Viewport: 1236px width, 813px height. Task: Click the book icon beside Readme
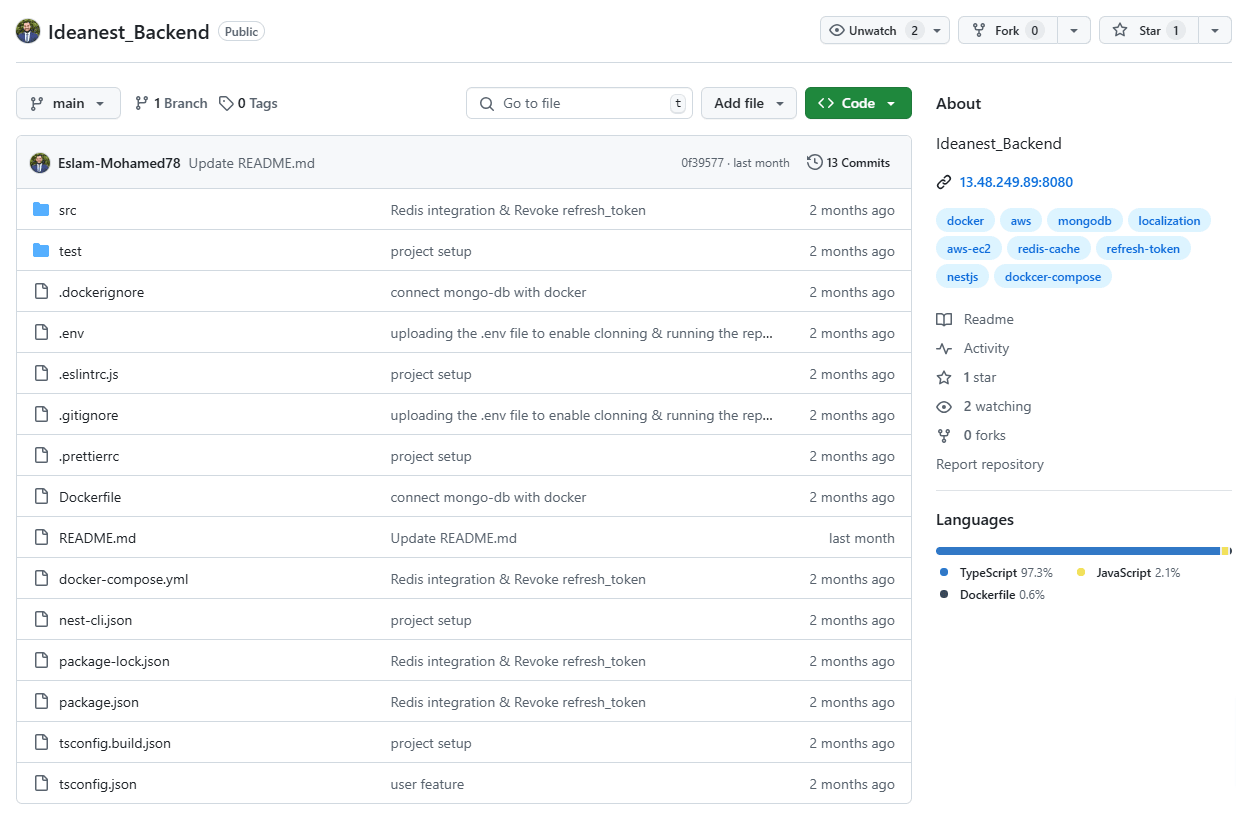point(944,319)
